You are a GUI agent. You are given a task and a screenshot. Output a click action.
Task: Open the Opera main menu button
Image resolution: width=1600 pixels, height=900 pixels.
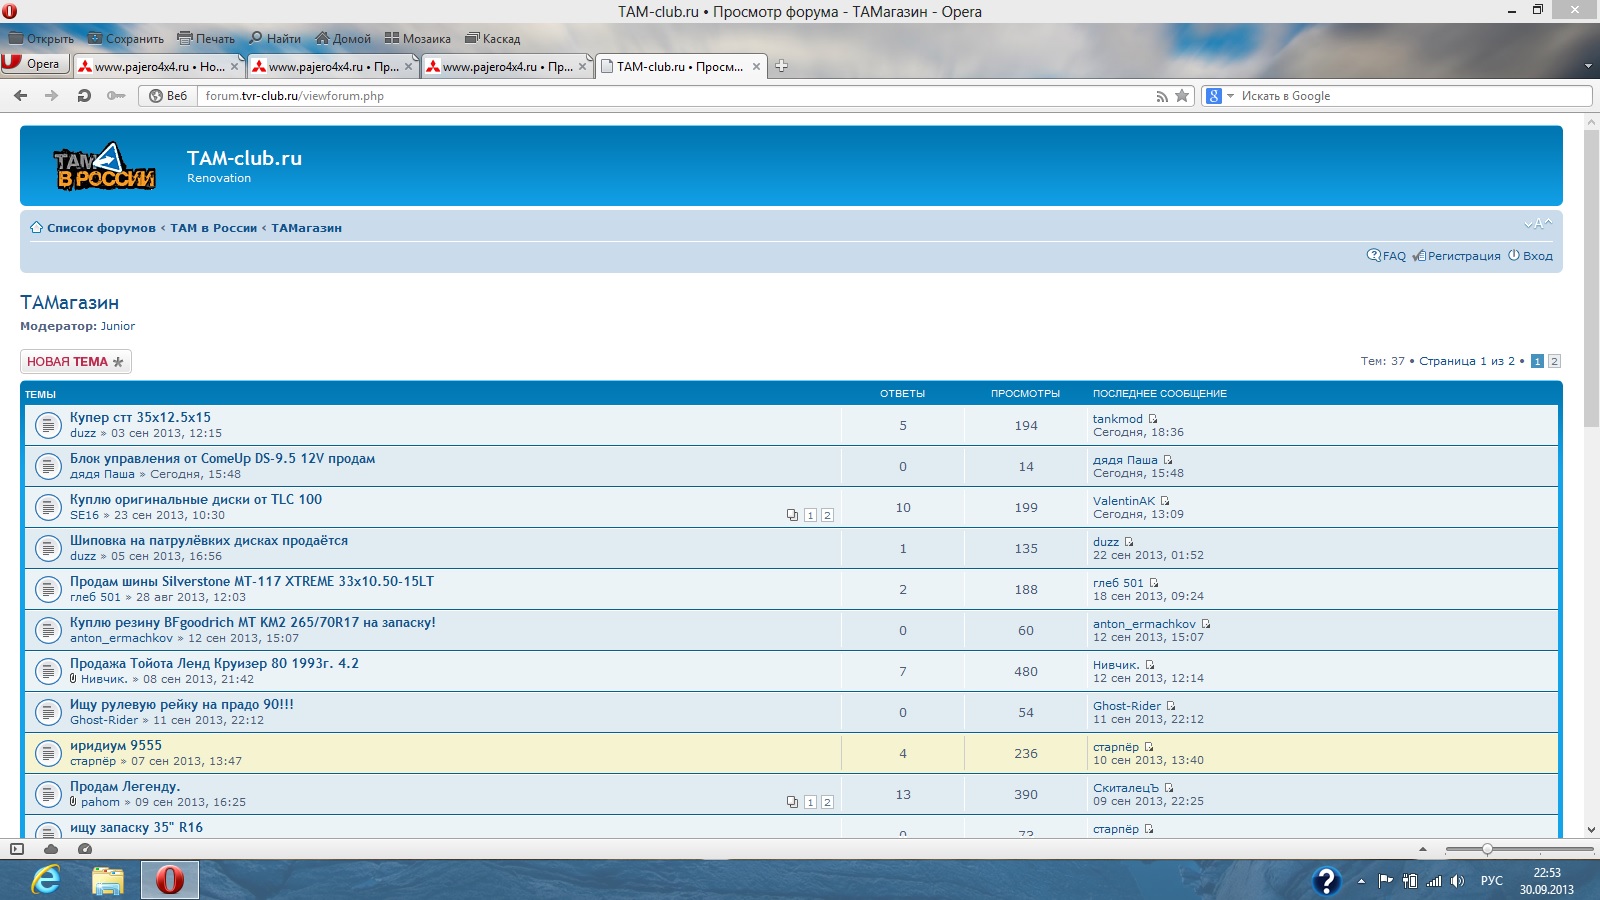33,64
